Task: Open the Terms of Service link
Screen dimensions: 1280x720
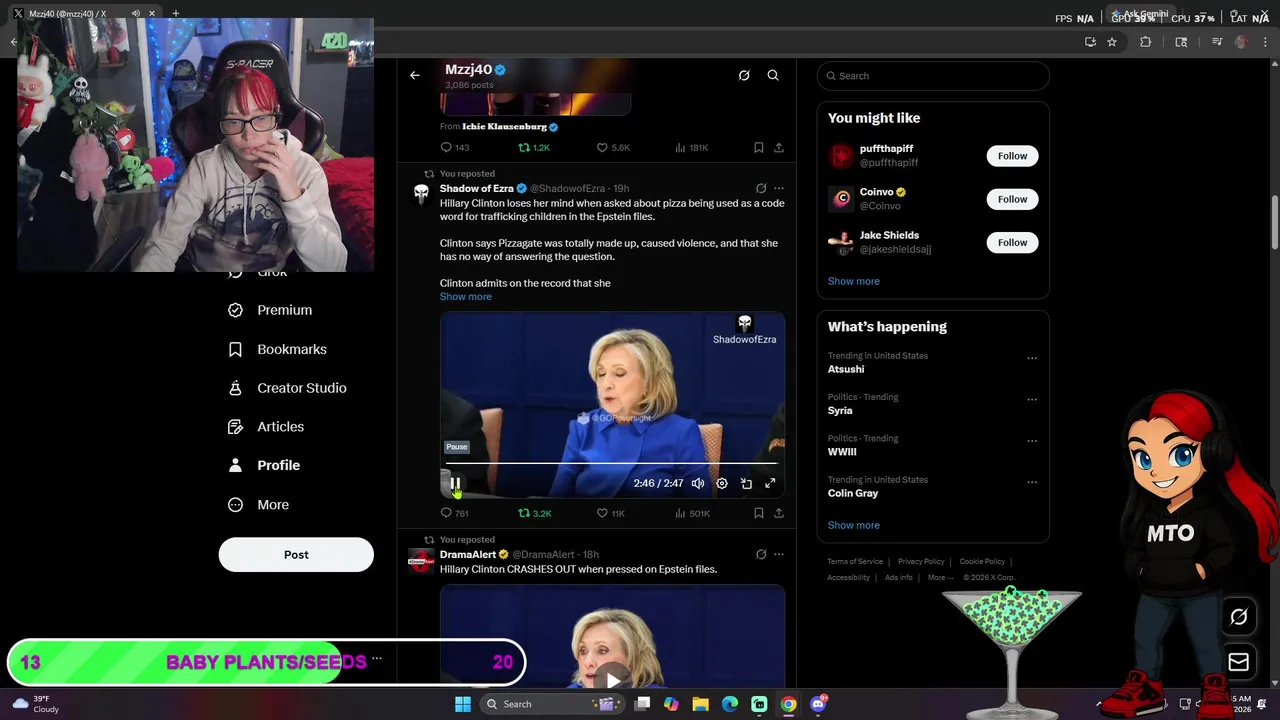Action: (855, 562)
